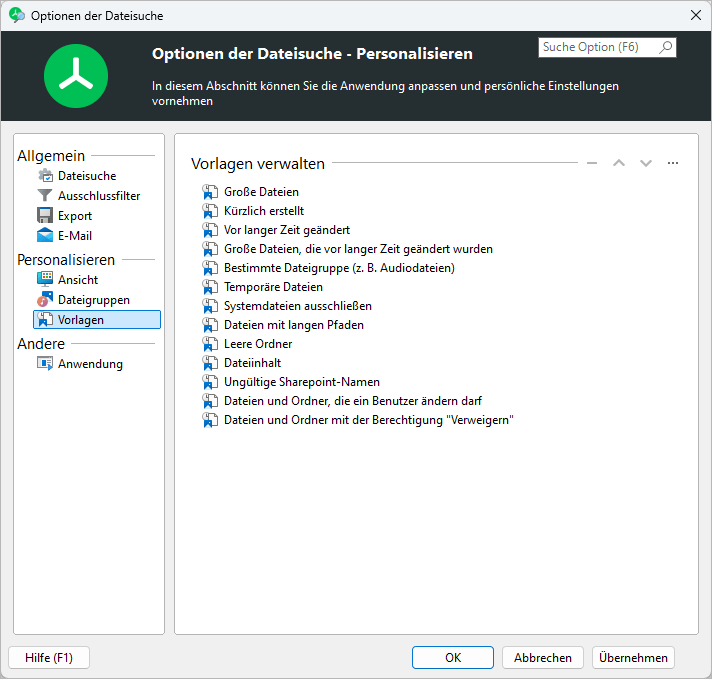Select 'Große Dateien, die vor langer Zeit geändert wurden'
Viewport: 712px width, 679px height.
point(358,249)
